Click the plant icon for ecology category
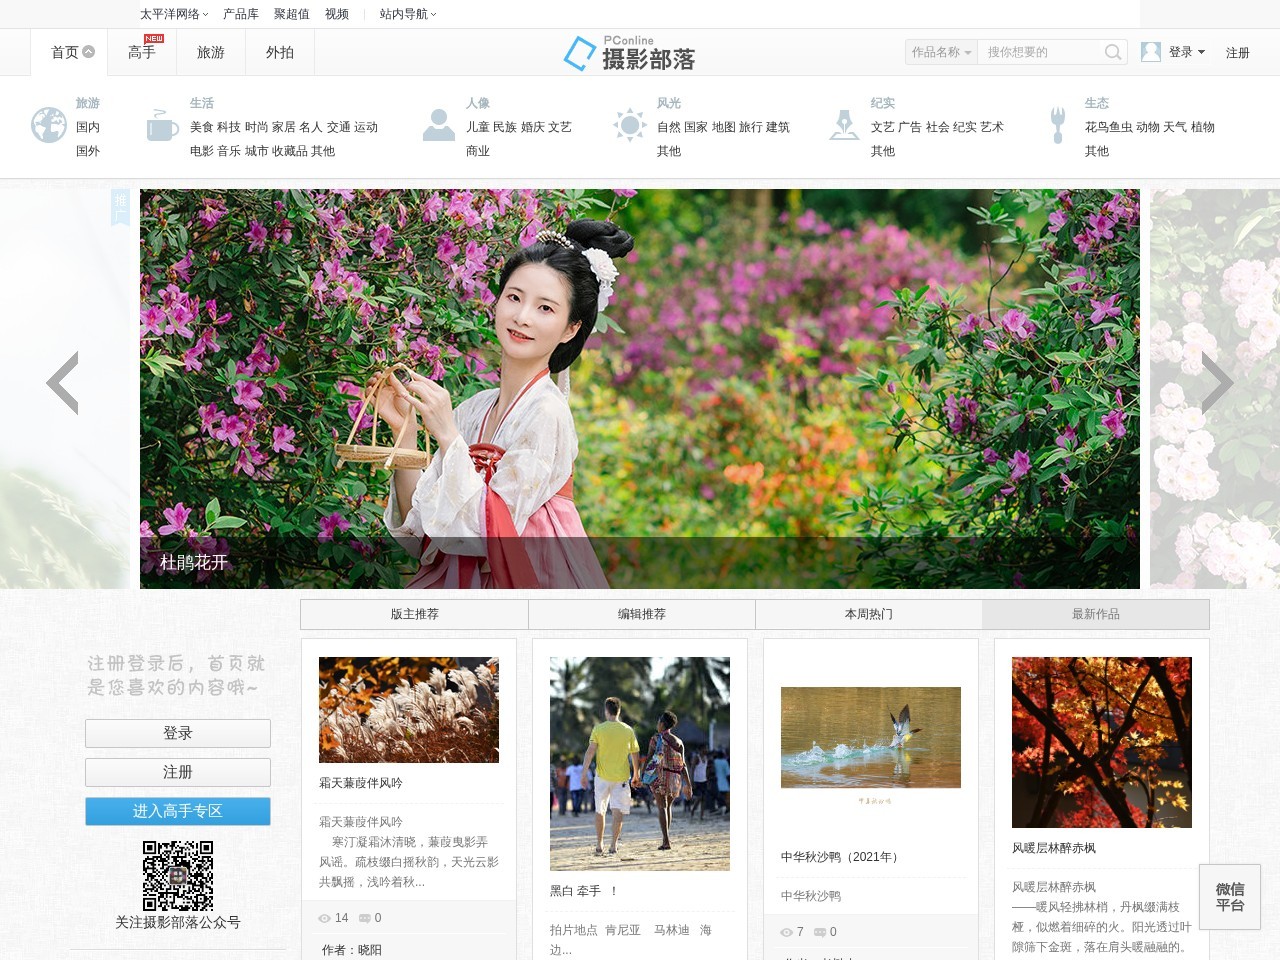This screenshot has height=960, width=1280. pos(1058,126)
